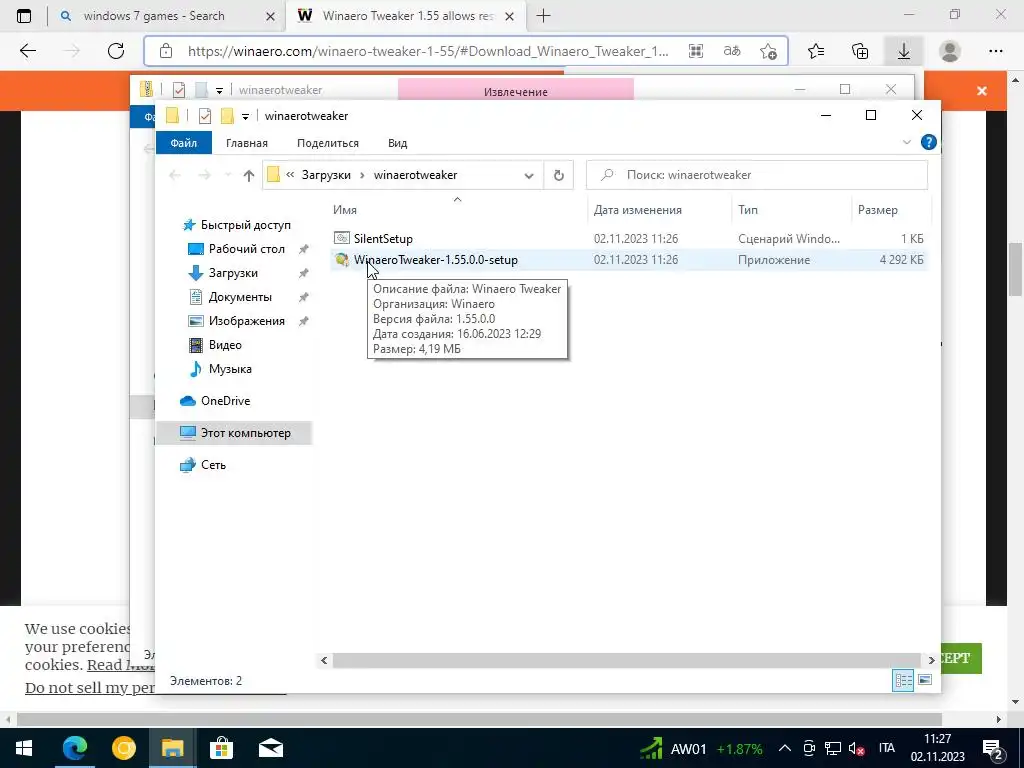Open the Извлечение tab in back window

click(x=515, y=91)
